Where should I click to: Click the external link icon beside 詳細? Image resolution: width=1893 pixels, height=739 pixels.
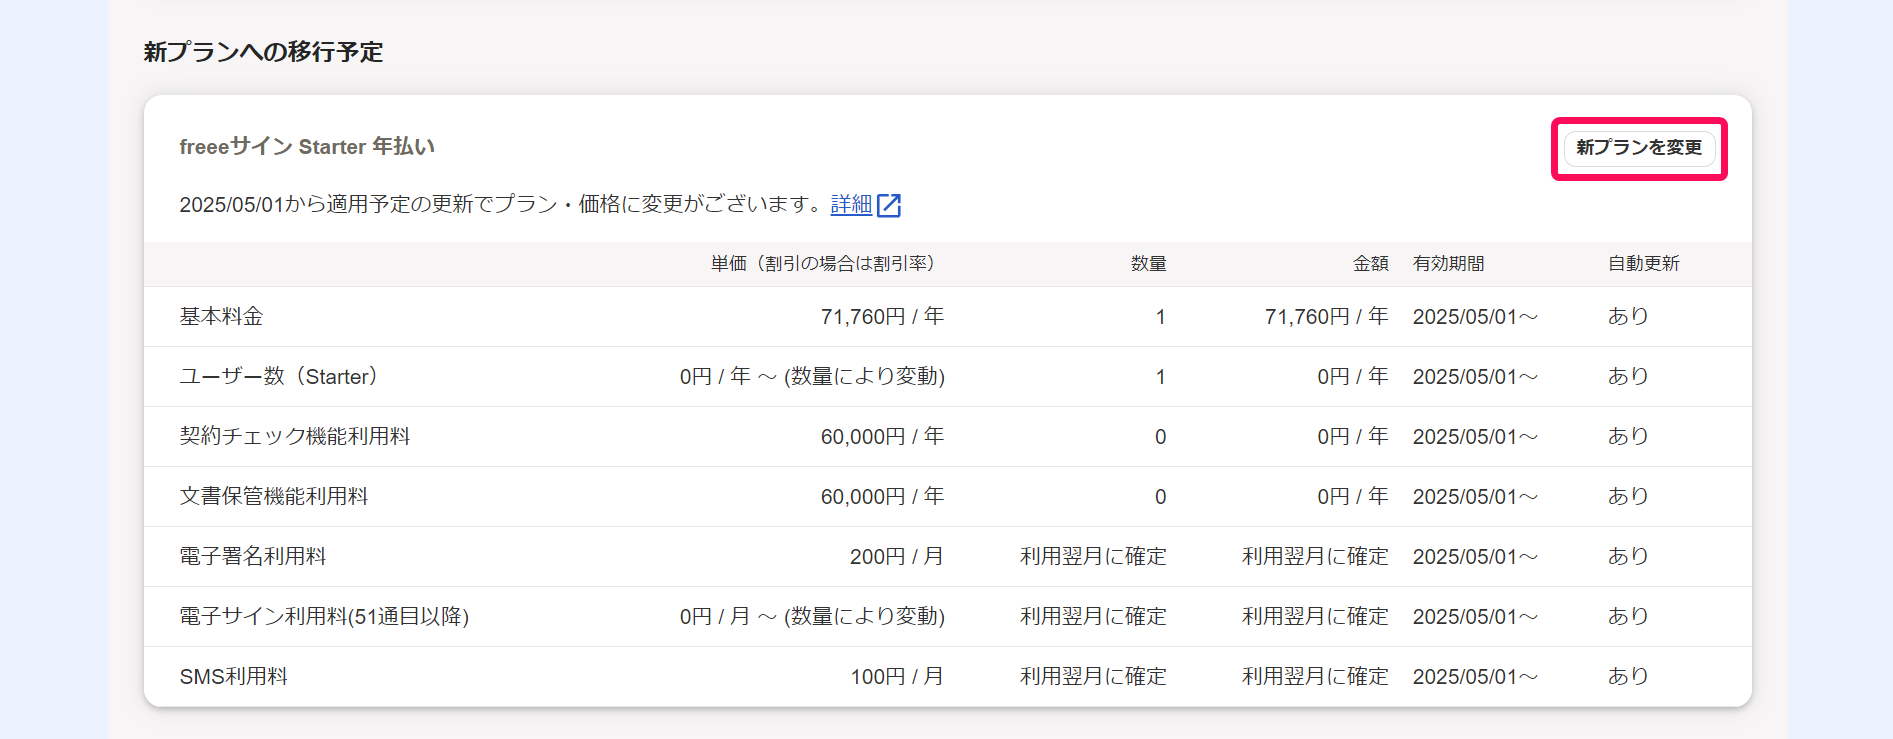point(889,206)
